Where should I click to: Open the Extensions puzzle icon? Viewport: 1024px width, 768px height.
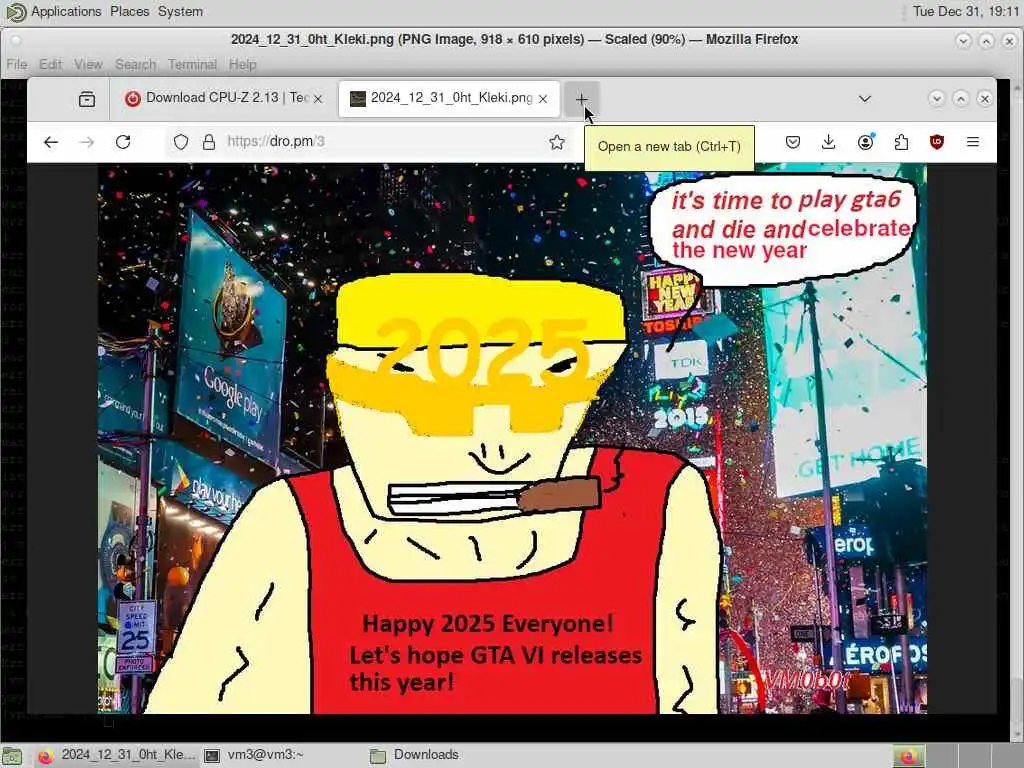pyautogui.click(x=901, y=142)
